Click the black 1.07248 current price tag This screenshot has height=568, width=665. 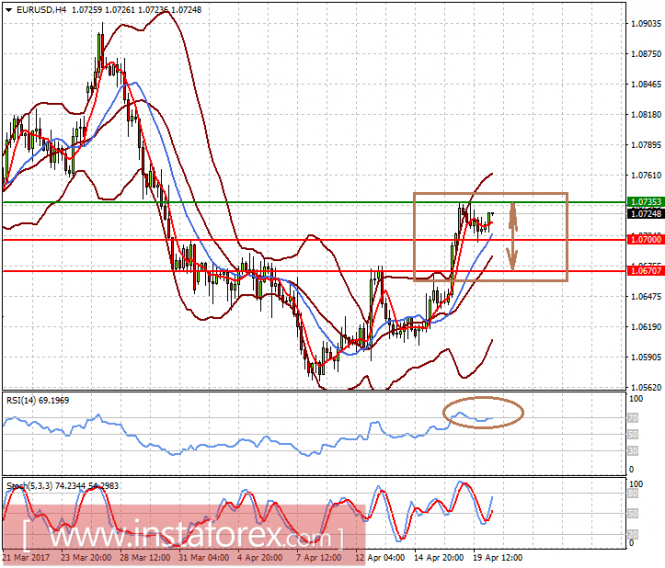645,213
